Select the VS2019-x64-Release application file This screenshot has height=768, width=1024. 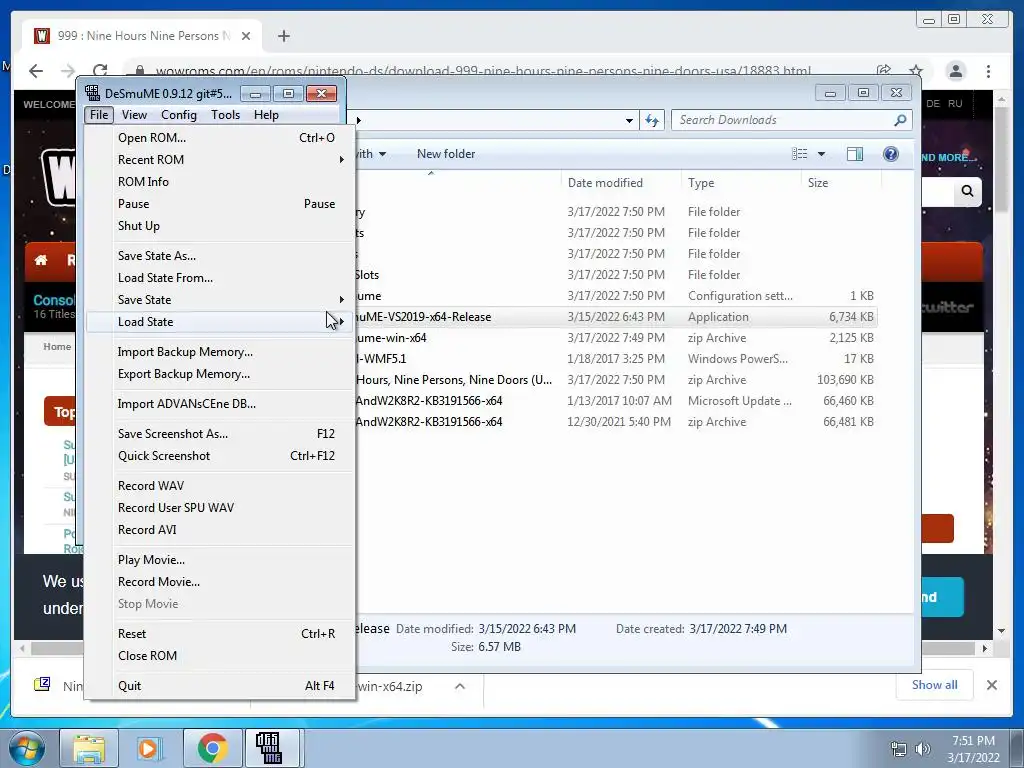[x=614, y=317]
